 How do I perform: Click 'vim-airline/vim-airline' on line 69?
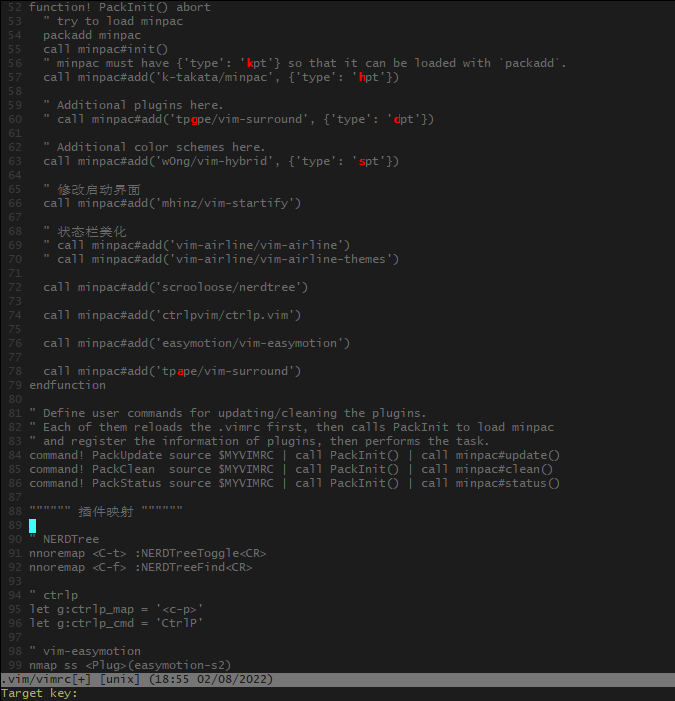click(x=257, y=245)
